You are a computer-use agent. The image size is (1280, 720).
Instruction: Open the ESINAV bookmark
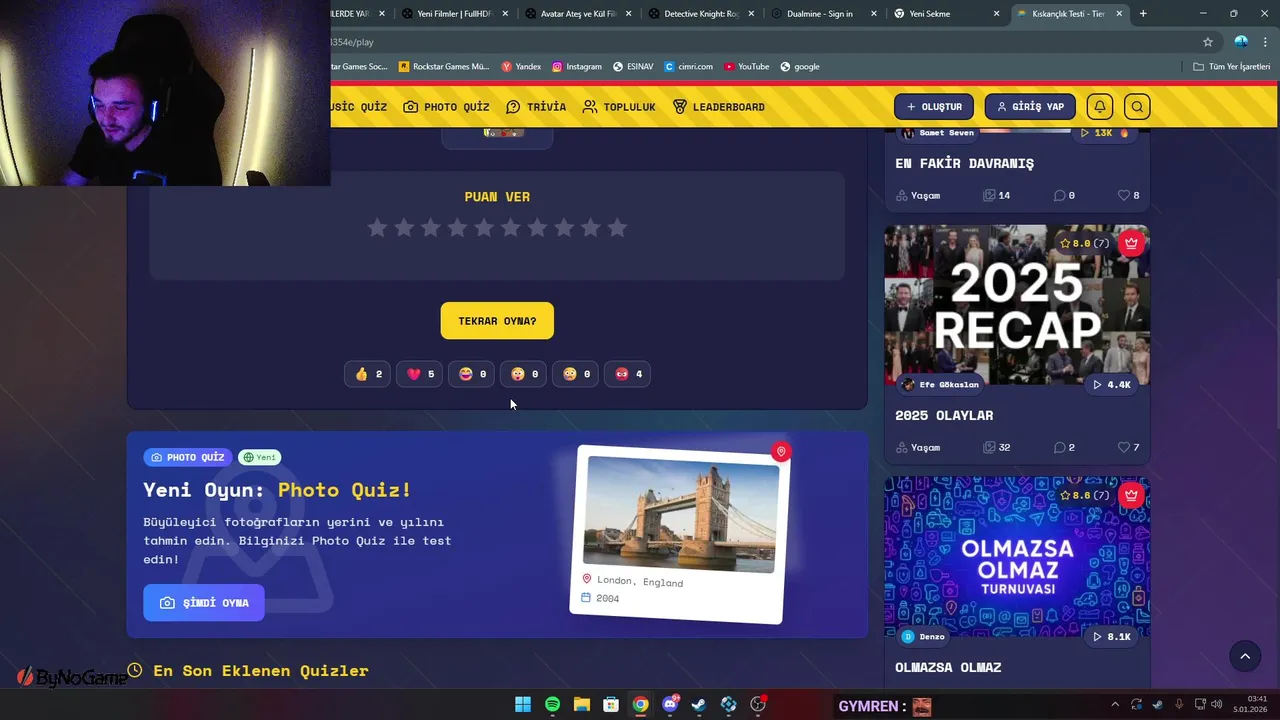point(633,67)
